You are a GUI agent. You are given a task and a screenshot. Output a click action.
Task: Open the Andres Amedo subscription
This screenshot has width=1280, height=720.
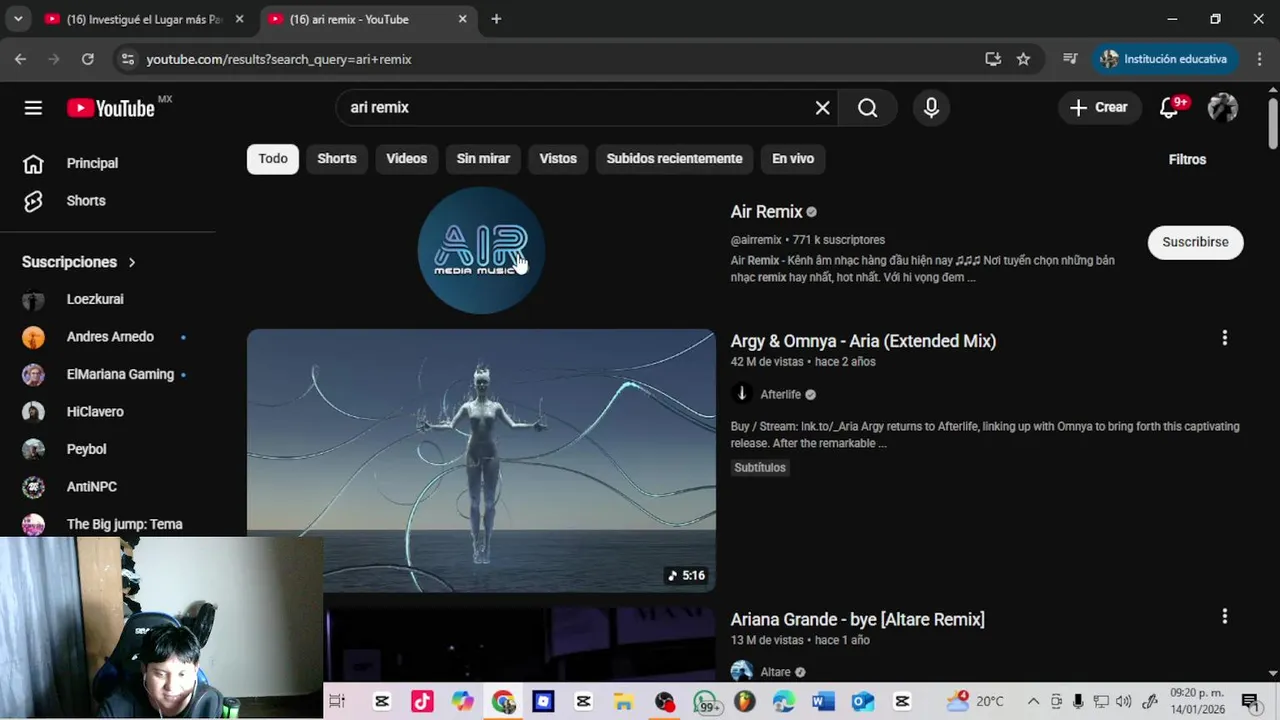tap(108, 337)
